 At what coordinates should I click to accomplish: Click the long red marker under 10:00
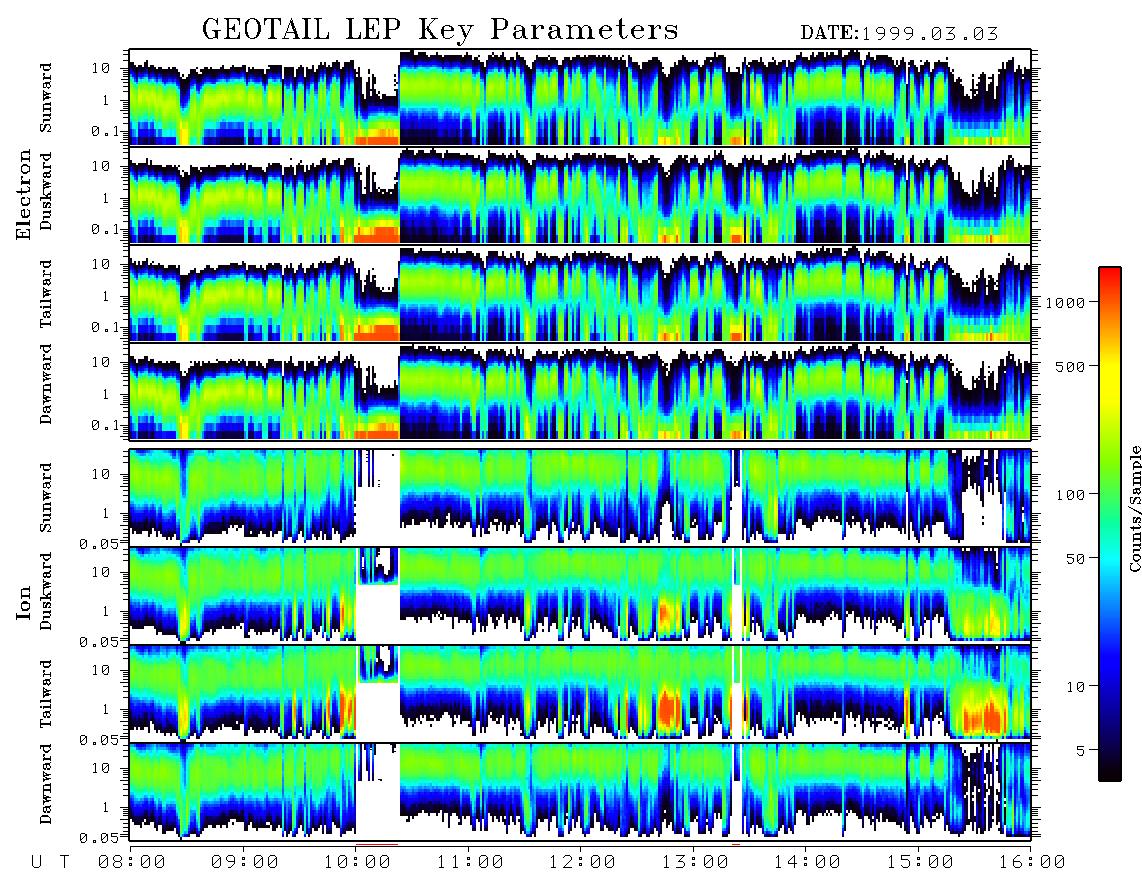click(x=377, y=844)
